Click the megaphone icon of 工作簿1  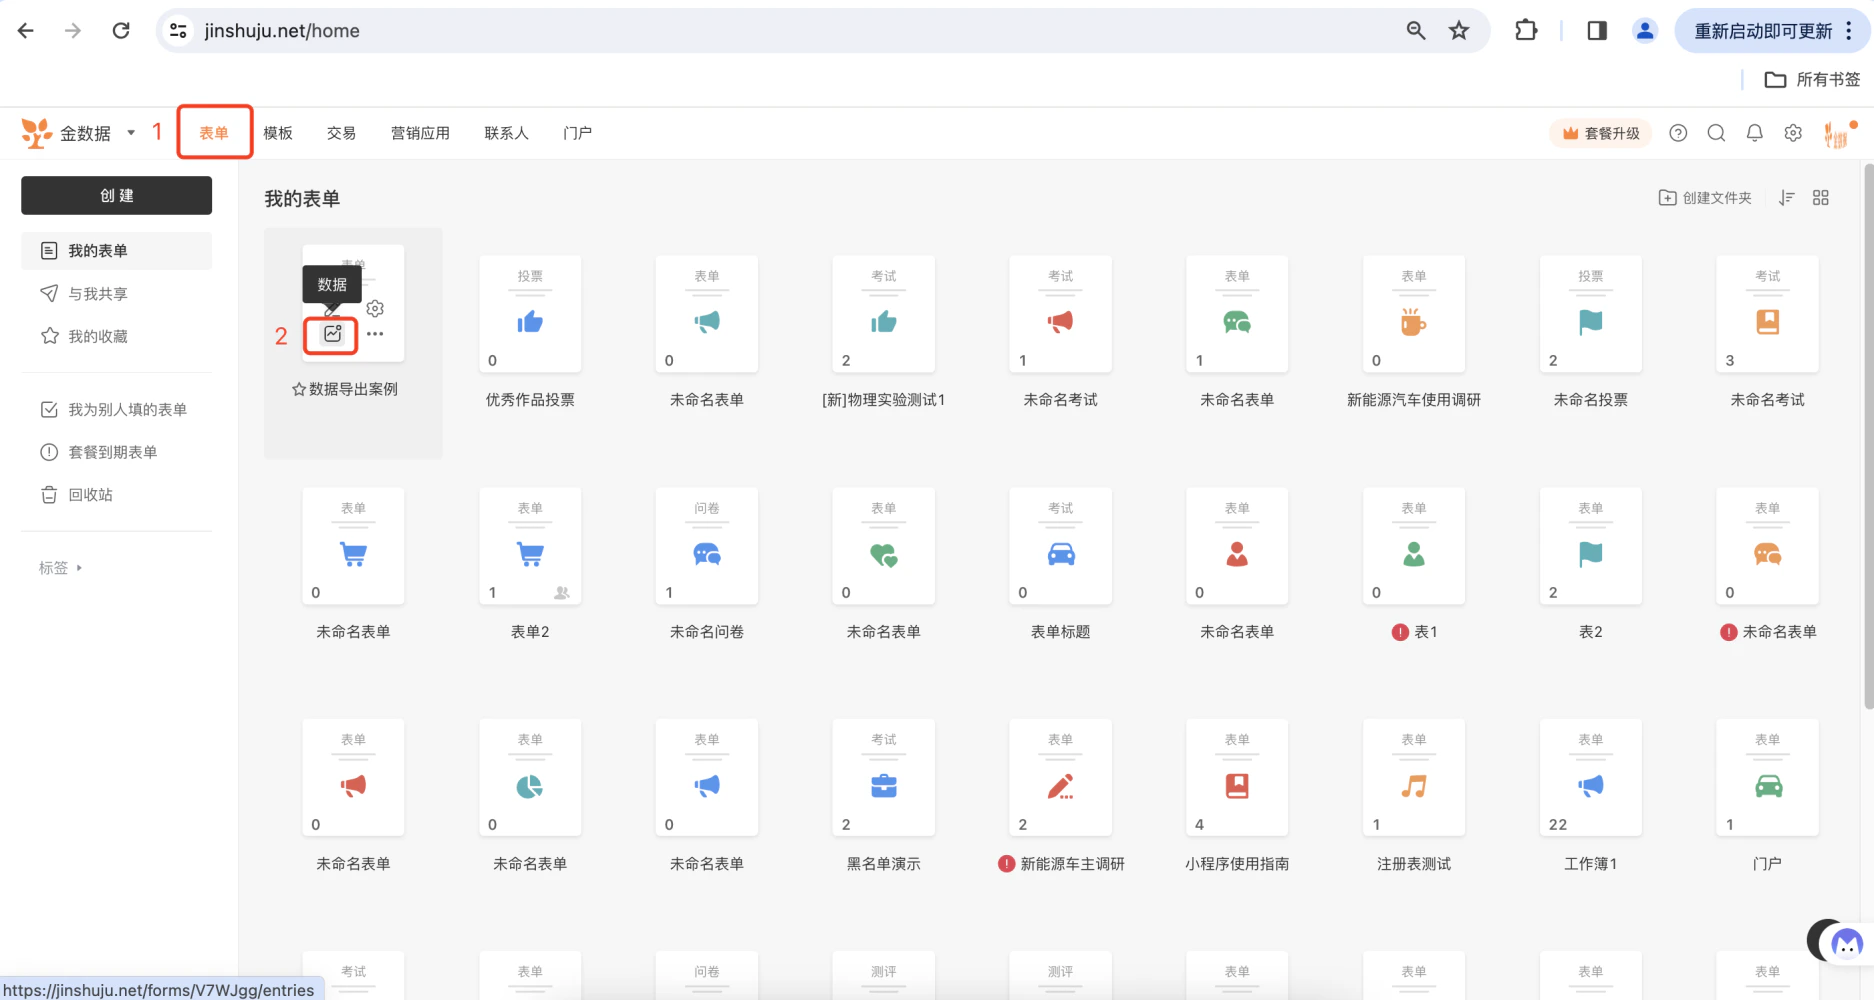[1591, 786]
